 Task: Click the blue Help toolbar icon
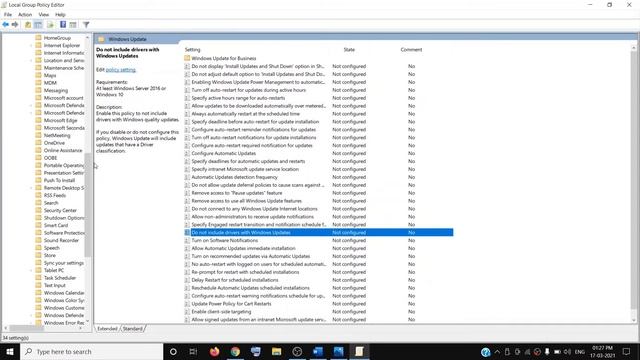pyautogui.click(x=63, y=24)
